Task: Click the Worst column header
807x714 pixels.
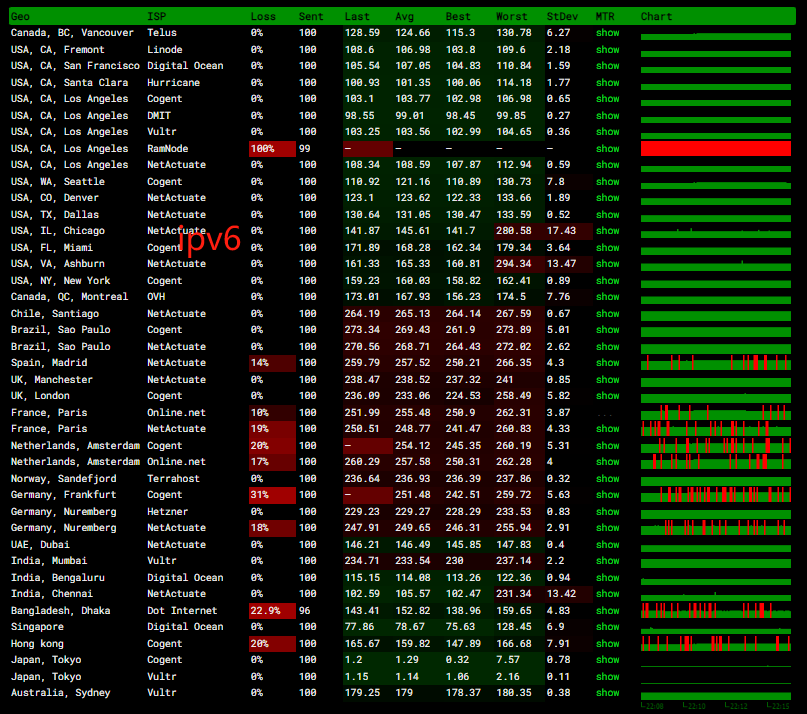Action: tap(512, 16)
